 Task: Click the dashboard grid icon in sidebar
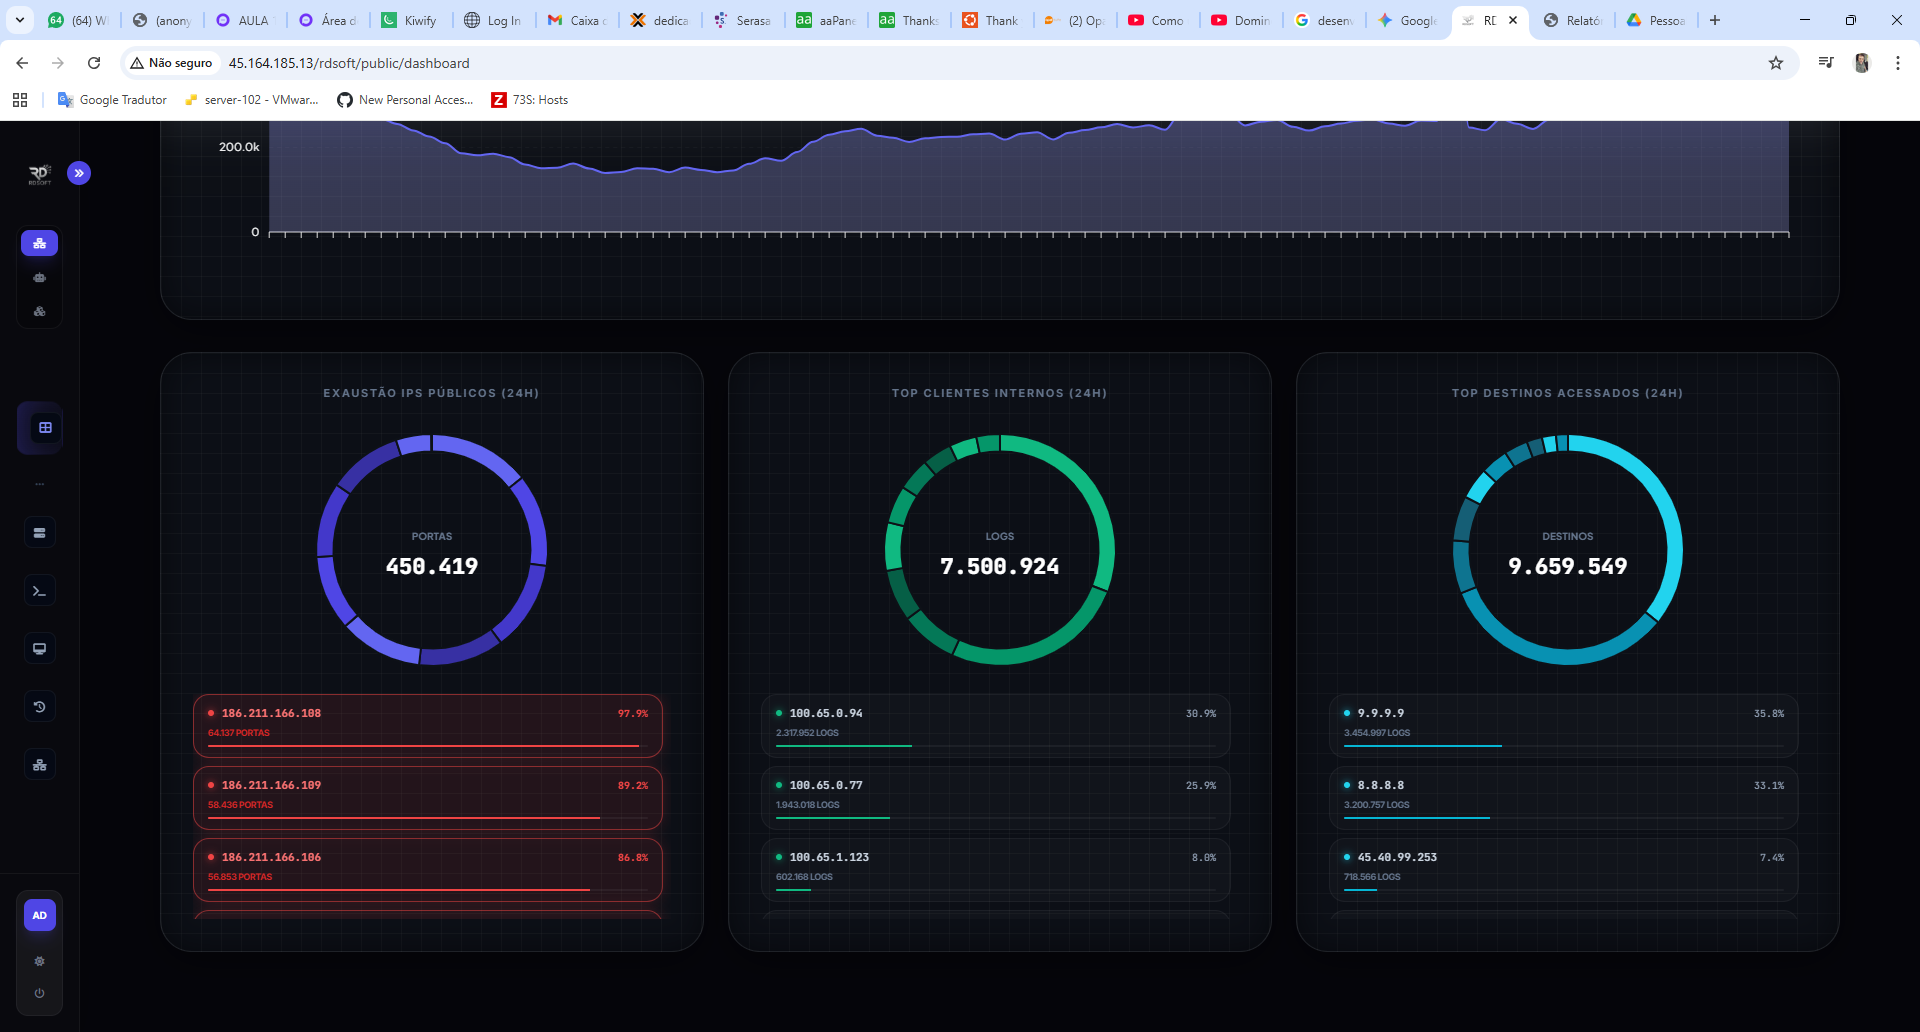point(45,428)
